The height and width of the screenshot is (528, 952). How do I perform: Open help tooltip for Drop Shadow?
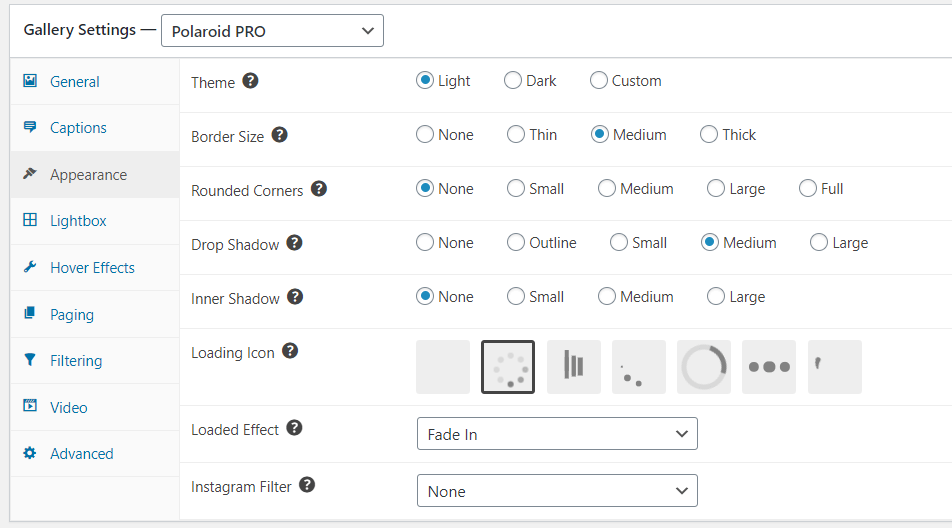point(294,243)
